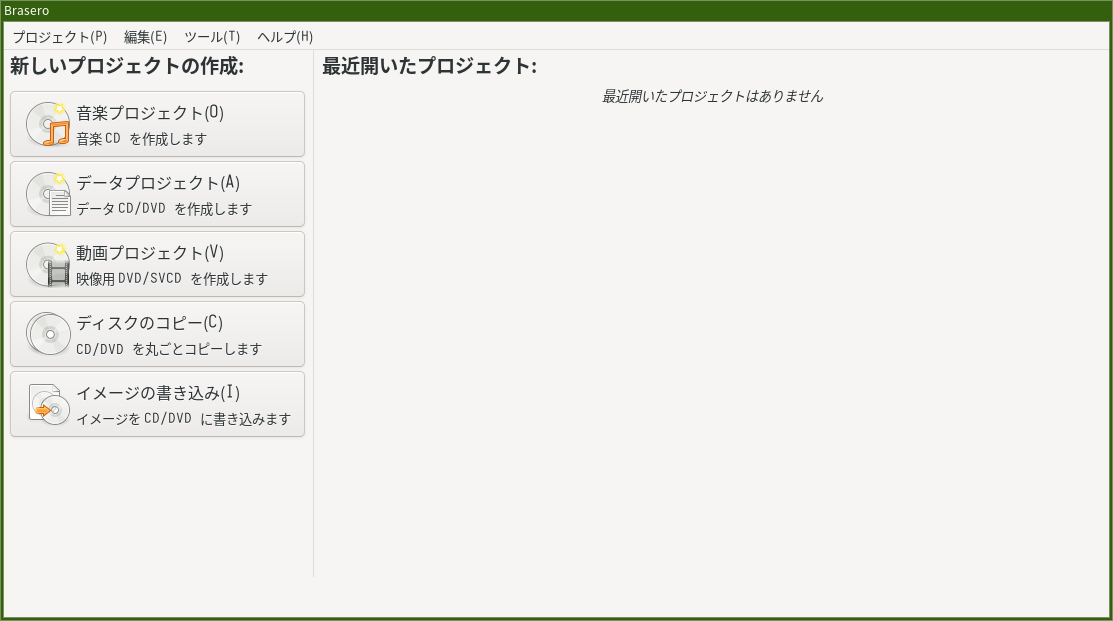The image size is (1113, 621).
Task: Create a データプロジェクト for CD/DVD
Action: [157, 193]
